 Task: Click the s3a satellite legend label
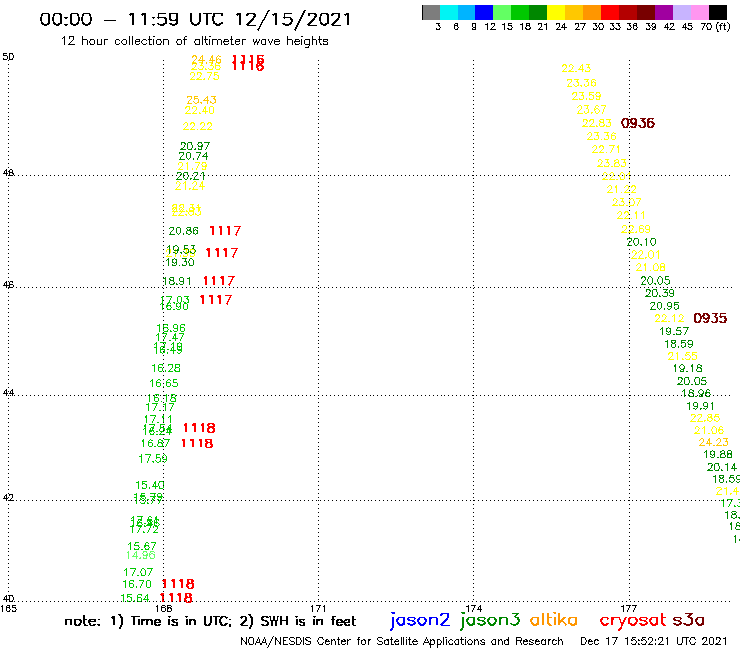click(x=688, y=620)
